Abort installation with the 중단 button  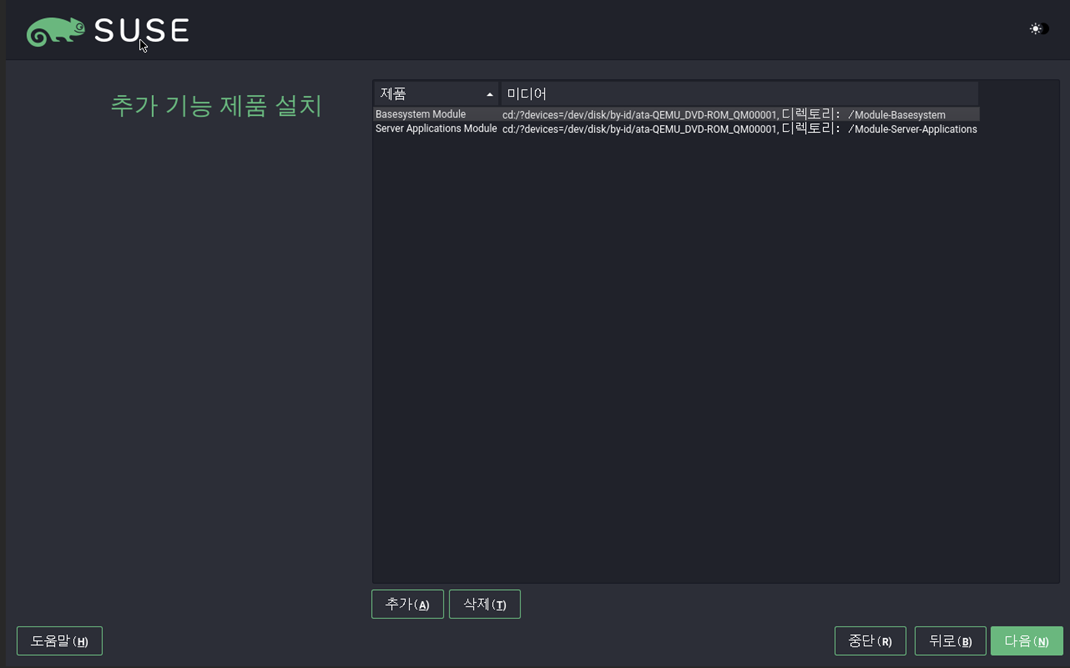[x=869, y=640]
